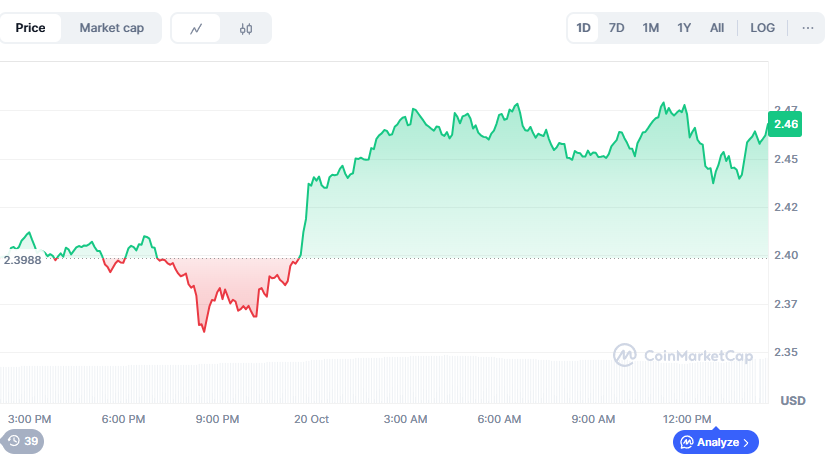Select the Price tab
The width and height of the screenshot is (827, 458).
[30, 28]
